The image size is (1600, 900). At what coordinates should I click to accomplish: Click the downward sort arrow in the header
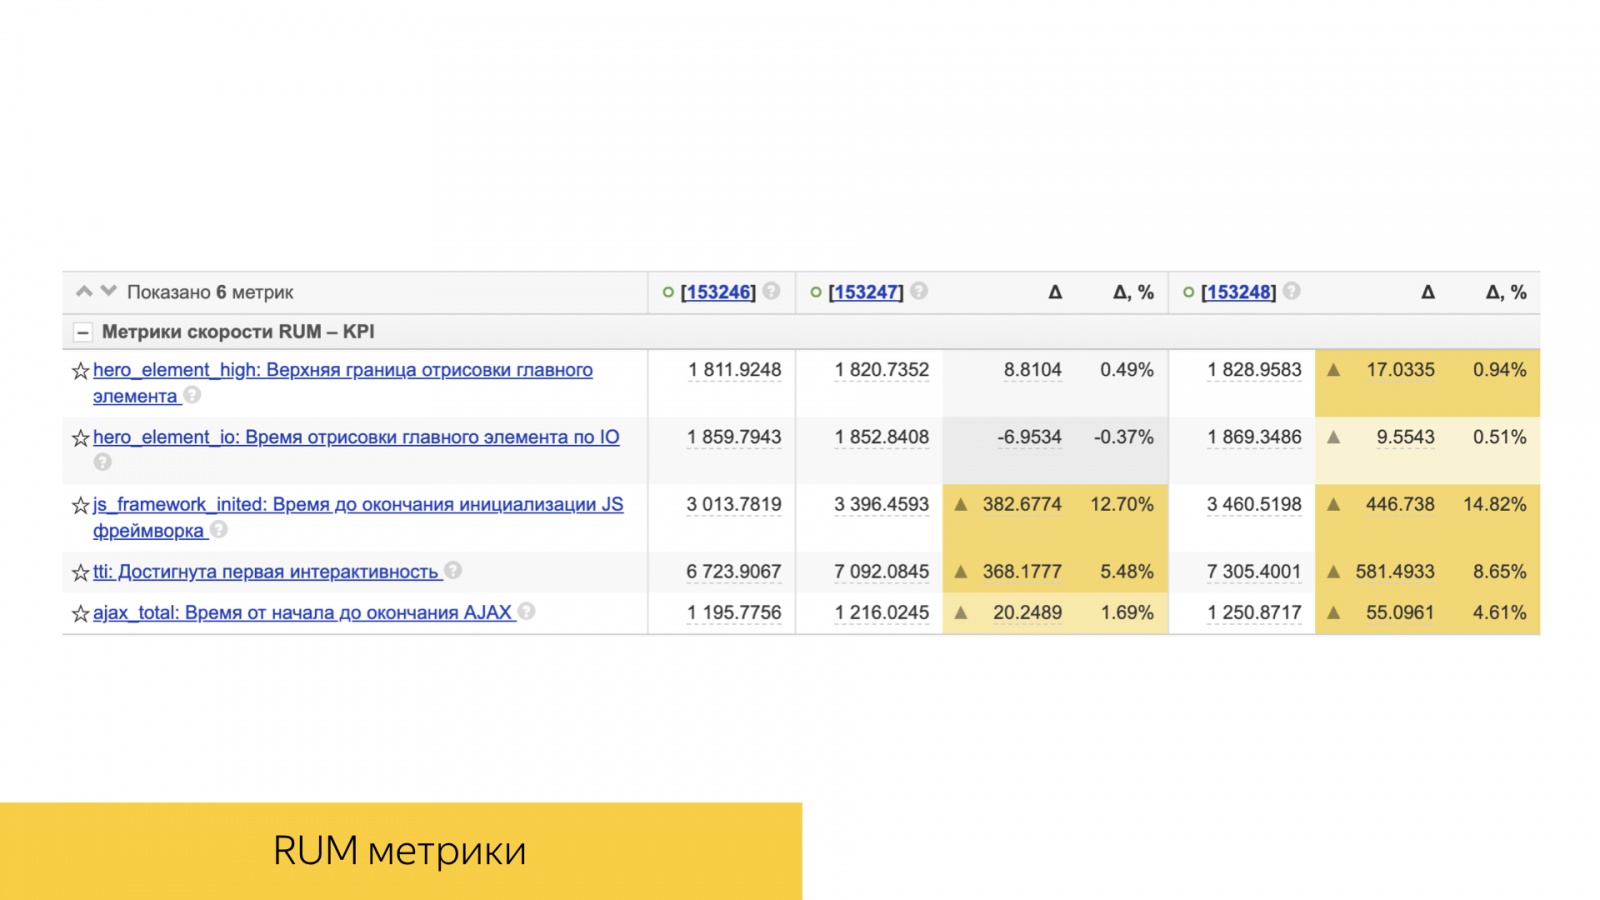tap(107, 291)
